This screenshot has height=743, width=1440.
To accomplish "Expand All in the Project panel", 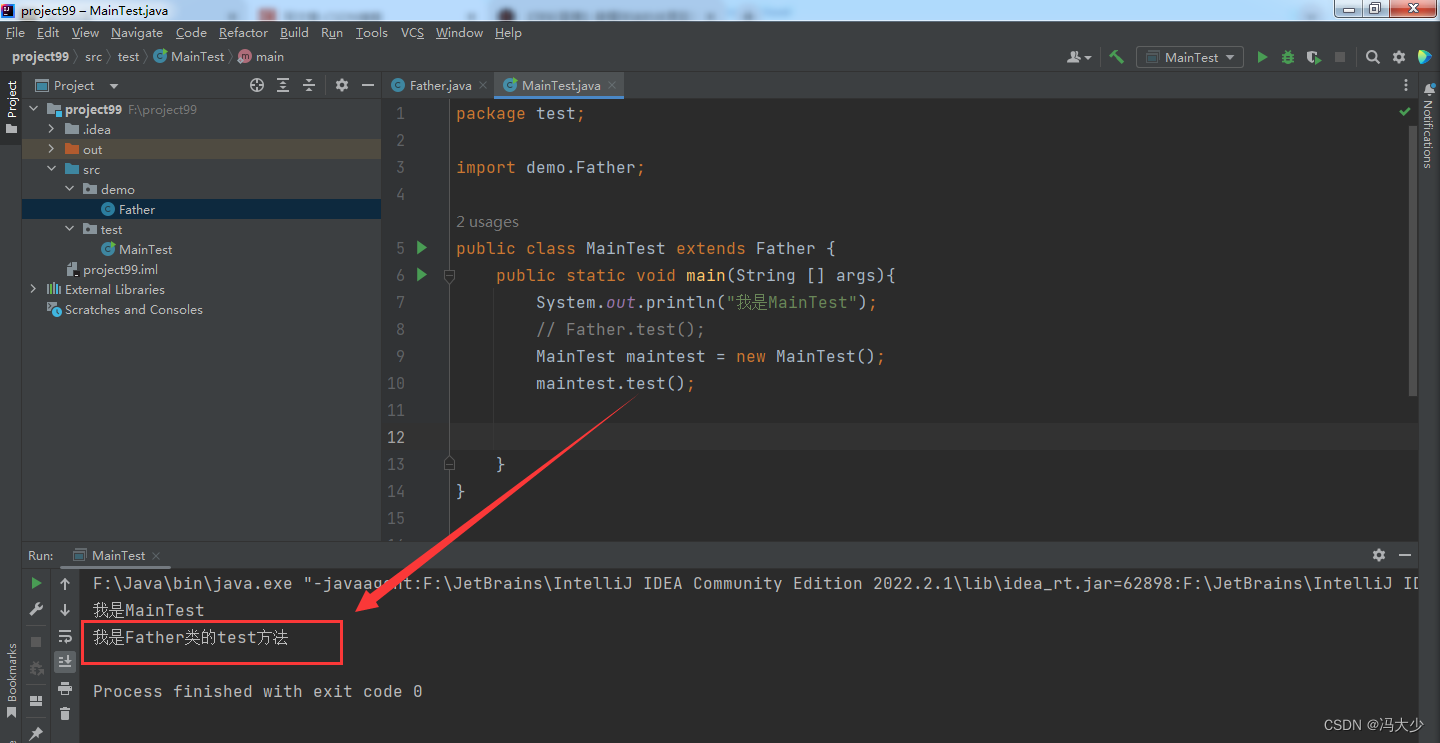I will point(283,85).
